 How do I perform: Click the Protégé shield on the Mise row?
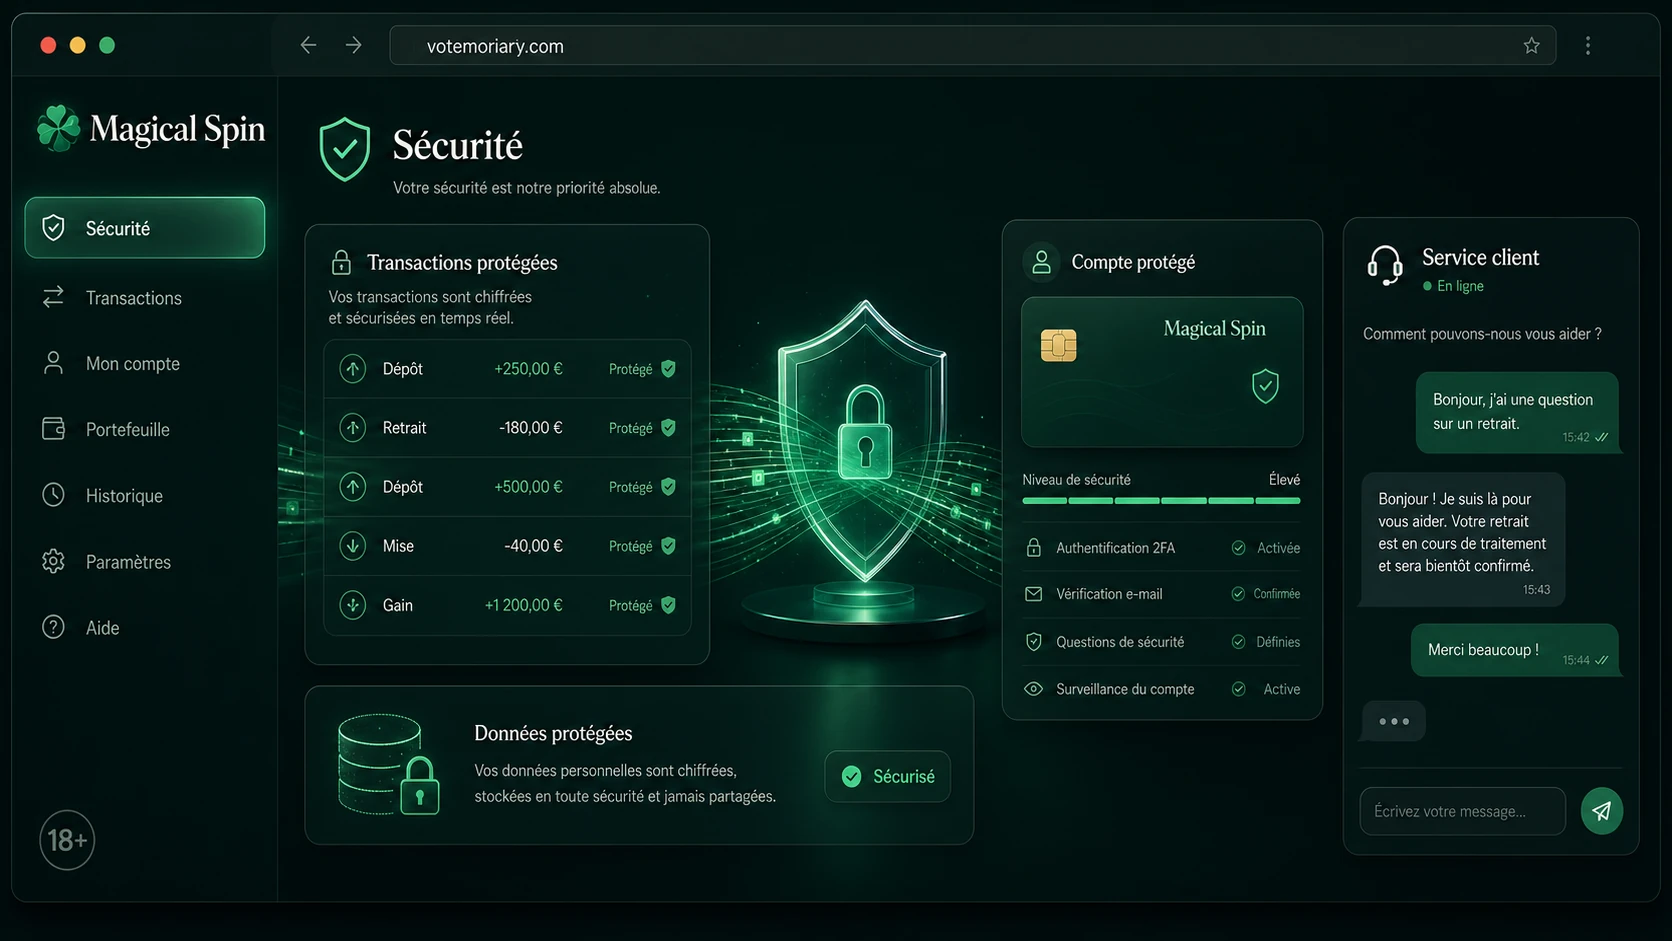668,546
